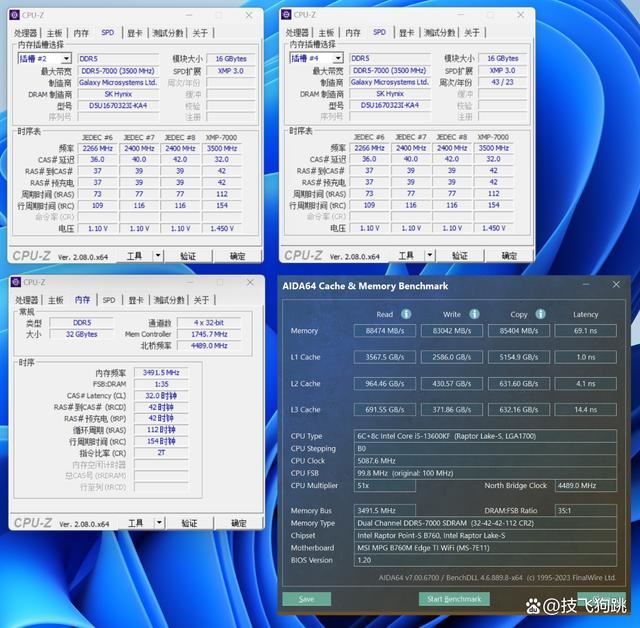Close the CPU-Z window showing slot #4
This screenshot has height=628, width=640.
click(x=520, y=15)
